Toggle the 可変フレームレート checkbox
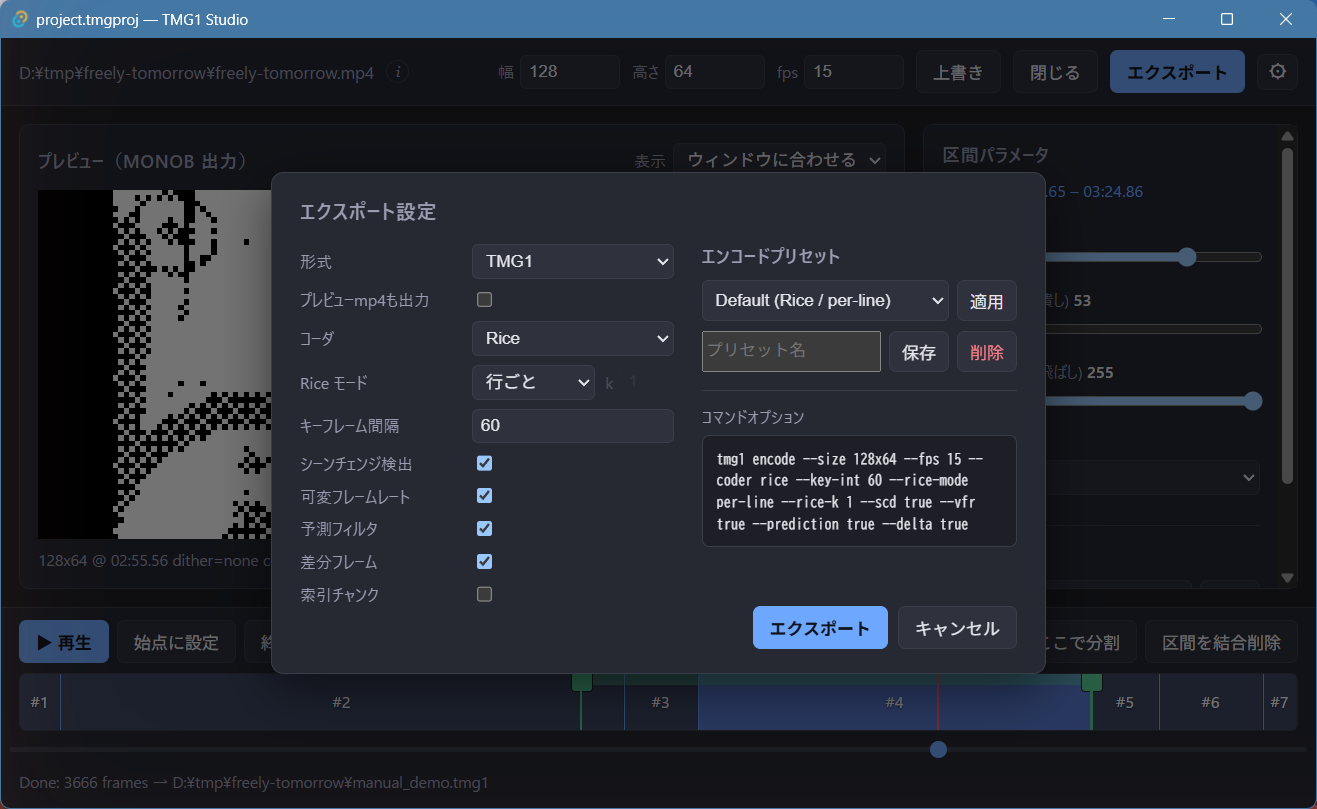1317x809 pixels. click(485, 496)
